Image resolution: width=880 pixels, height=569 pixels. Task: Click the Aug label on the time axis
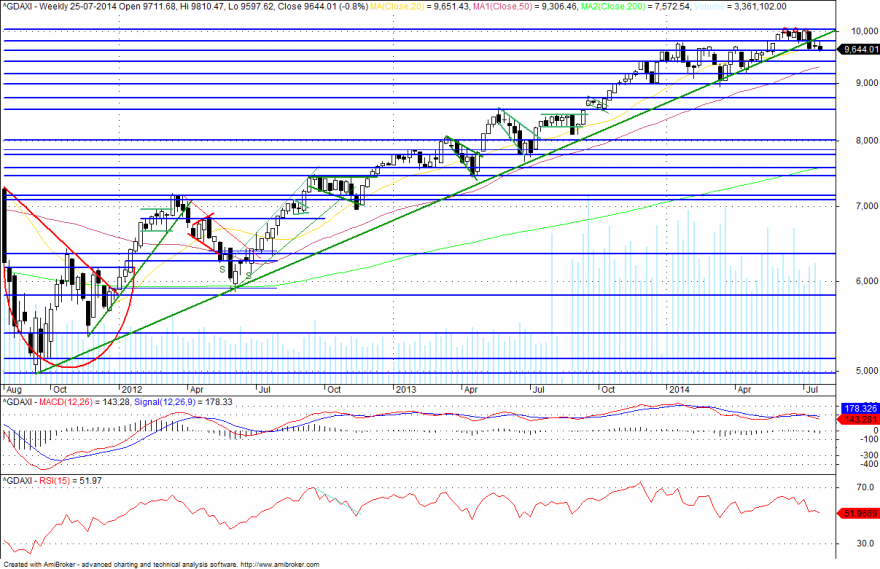(13, 389)
